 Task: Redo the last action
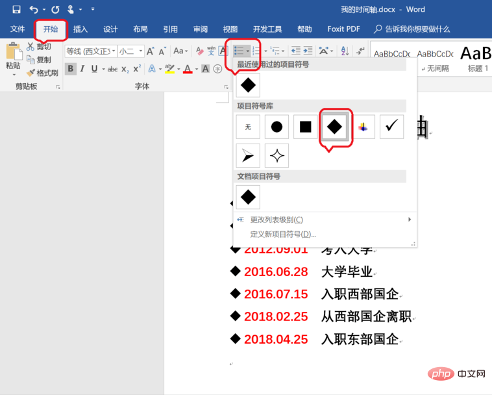(x=55, y=9)
